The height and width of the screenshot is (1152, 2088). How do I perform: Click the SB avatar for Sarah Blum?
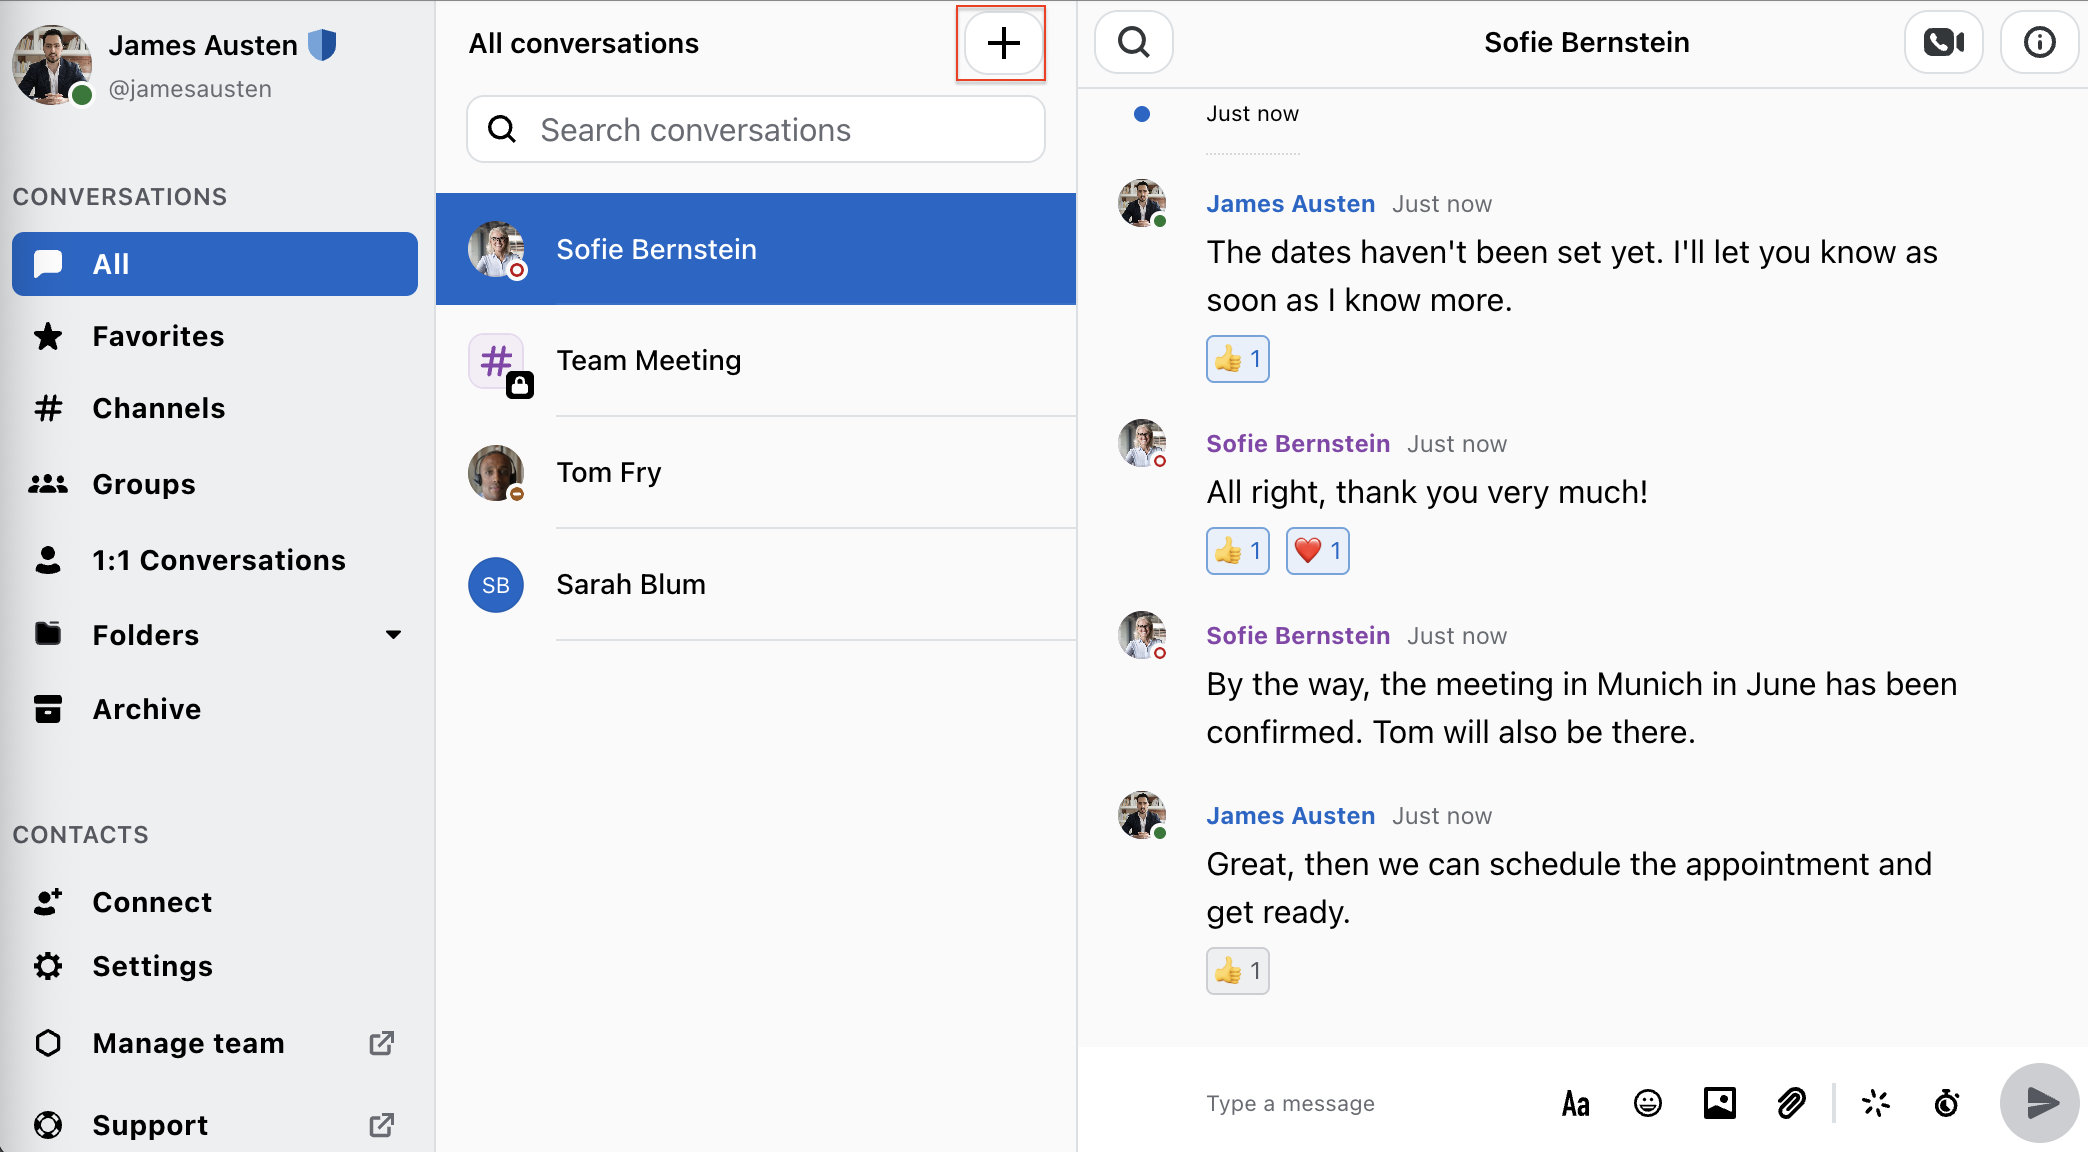pyautogui.click(x=496, y=585)
